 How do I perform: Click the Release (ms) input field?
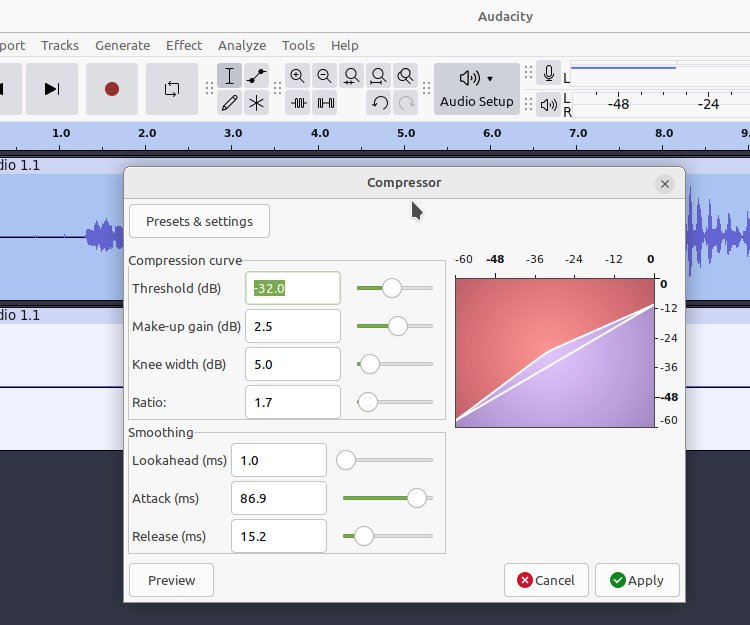pyautogui.click(x=279, y=536)
